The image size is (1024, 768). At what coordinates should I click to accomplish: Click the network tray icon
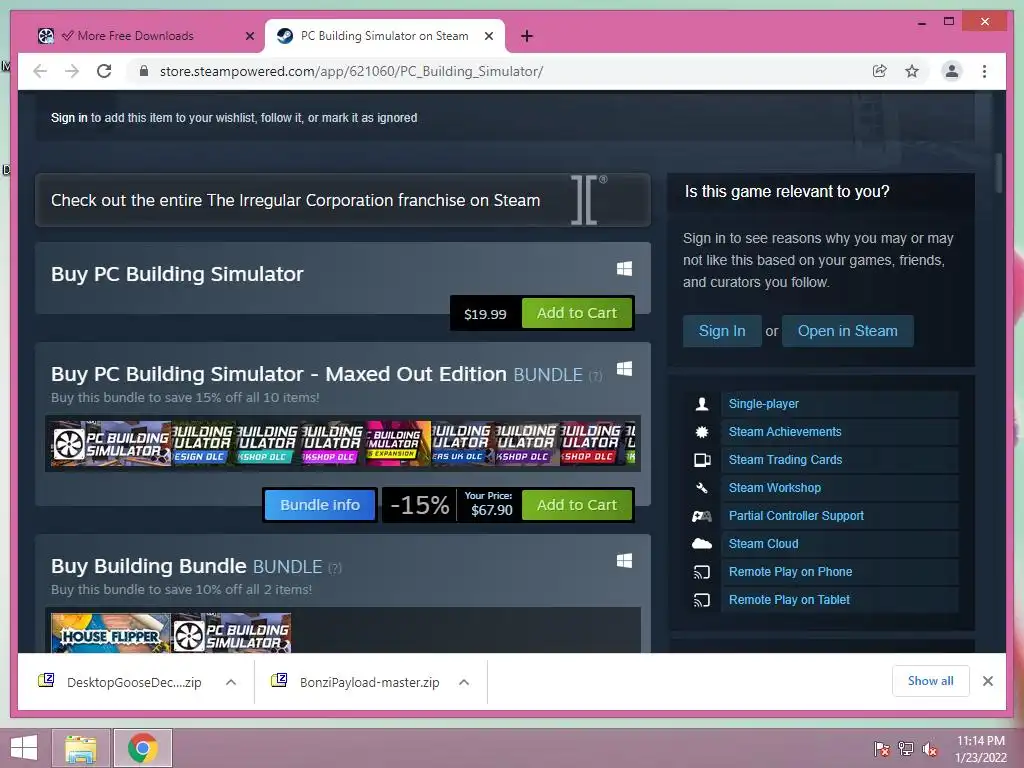[906, 749]
